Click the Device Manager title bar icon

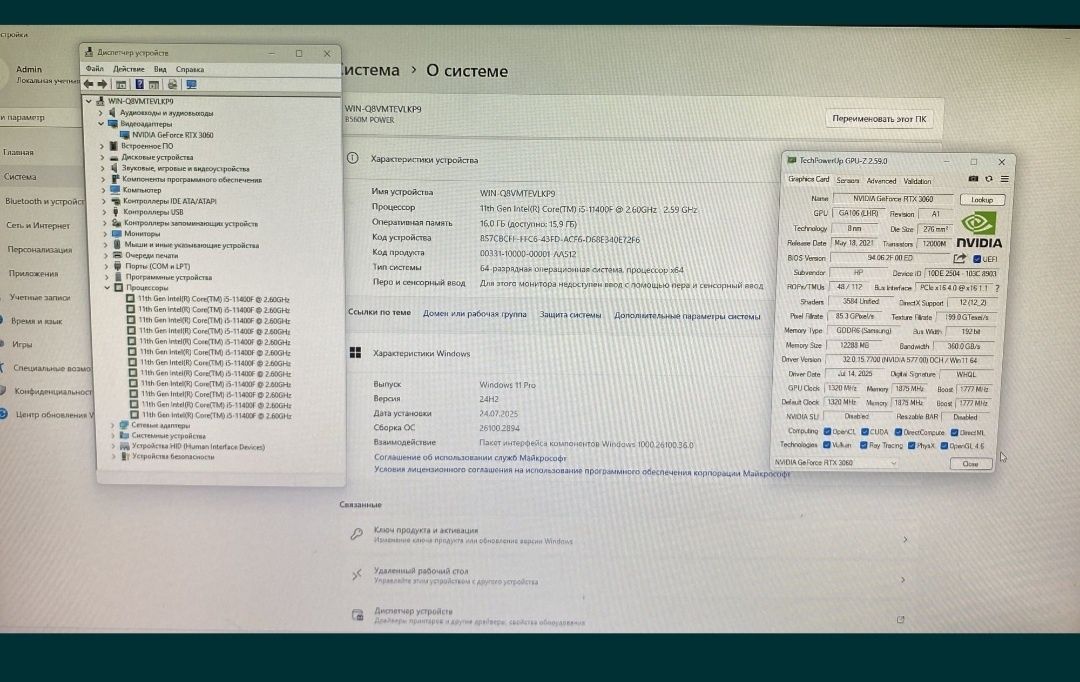pyautogui.click(x=89, y=52)
